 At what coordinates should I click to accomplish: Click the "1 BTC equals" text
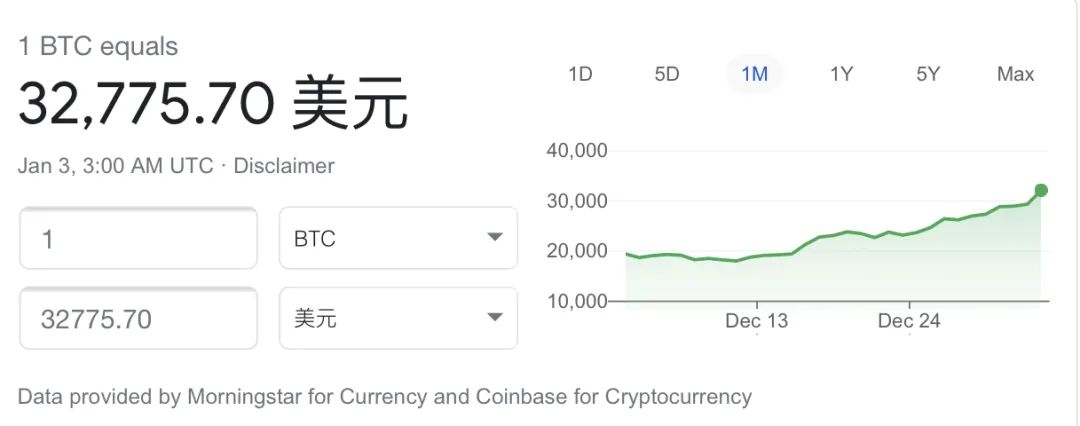pos(98,47)
